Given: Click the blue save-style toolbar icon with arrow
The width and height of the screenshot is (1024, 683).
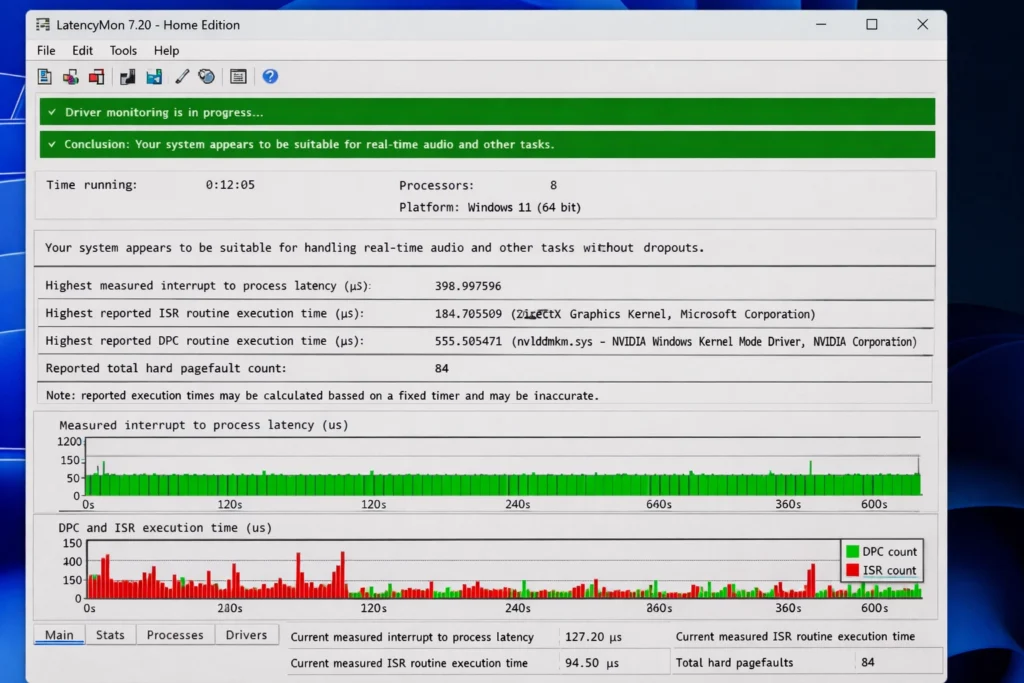Looking at the screenshot, I should click(x=154, y=77).
